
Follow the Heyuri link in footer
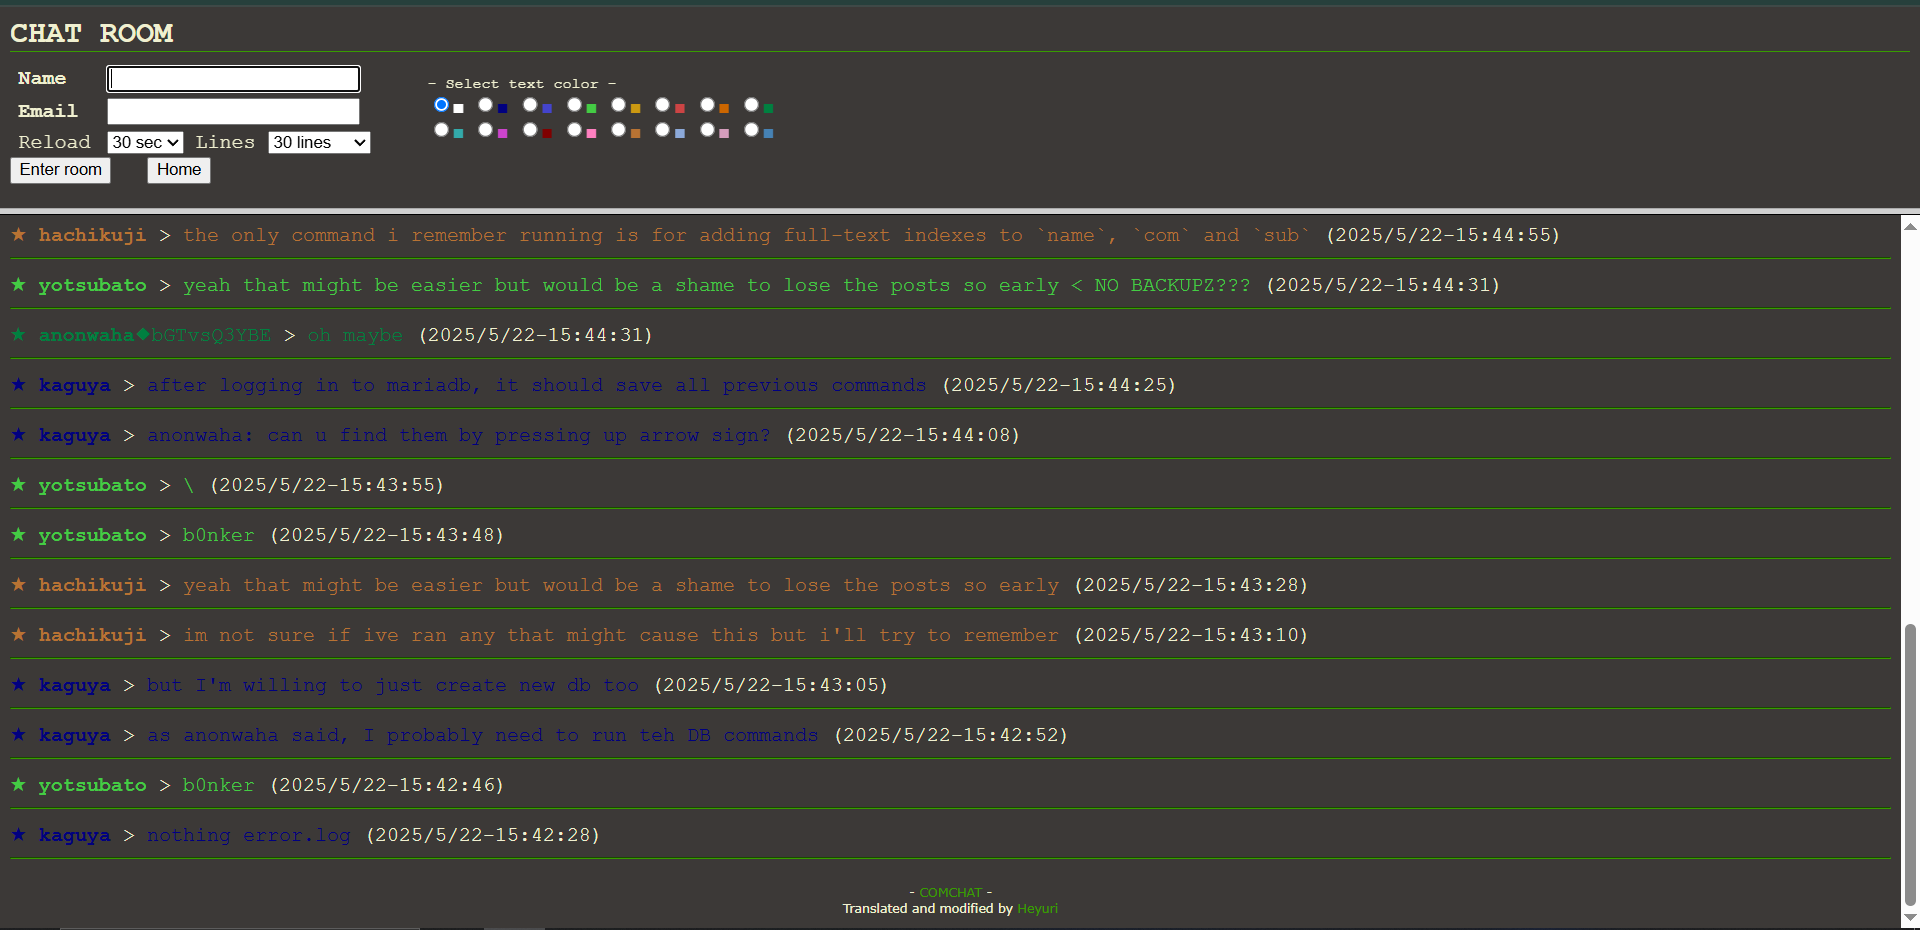[x=1037, y=909]
